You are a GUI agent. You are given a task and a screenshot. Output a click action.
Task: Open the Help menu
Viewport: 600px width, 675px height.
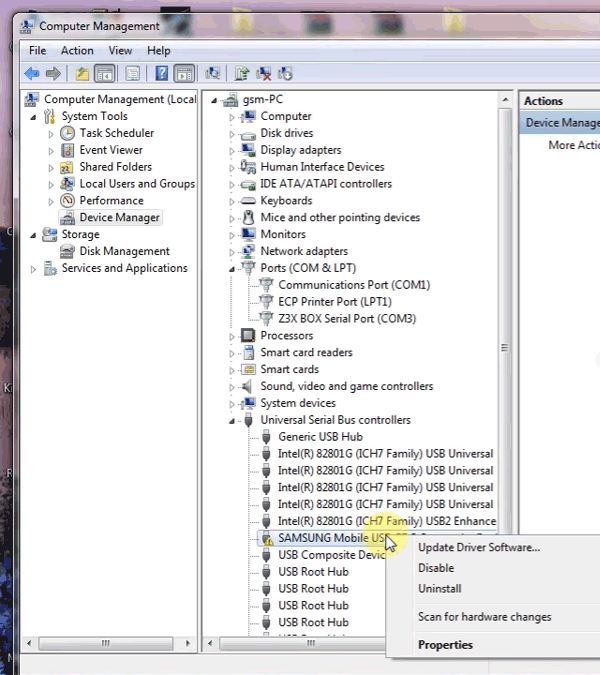coord(159,51)
